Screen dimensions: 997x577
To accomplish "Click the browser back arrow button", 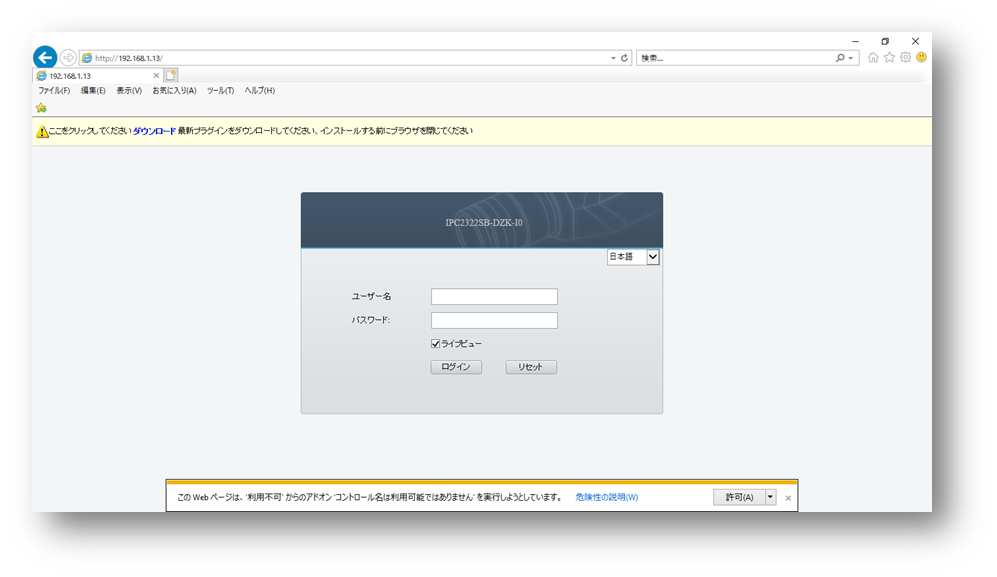I will (x=45, y=57).
